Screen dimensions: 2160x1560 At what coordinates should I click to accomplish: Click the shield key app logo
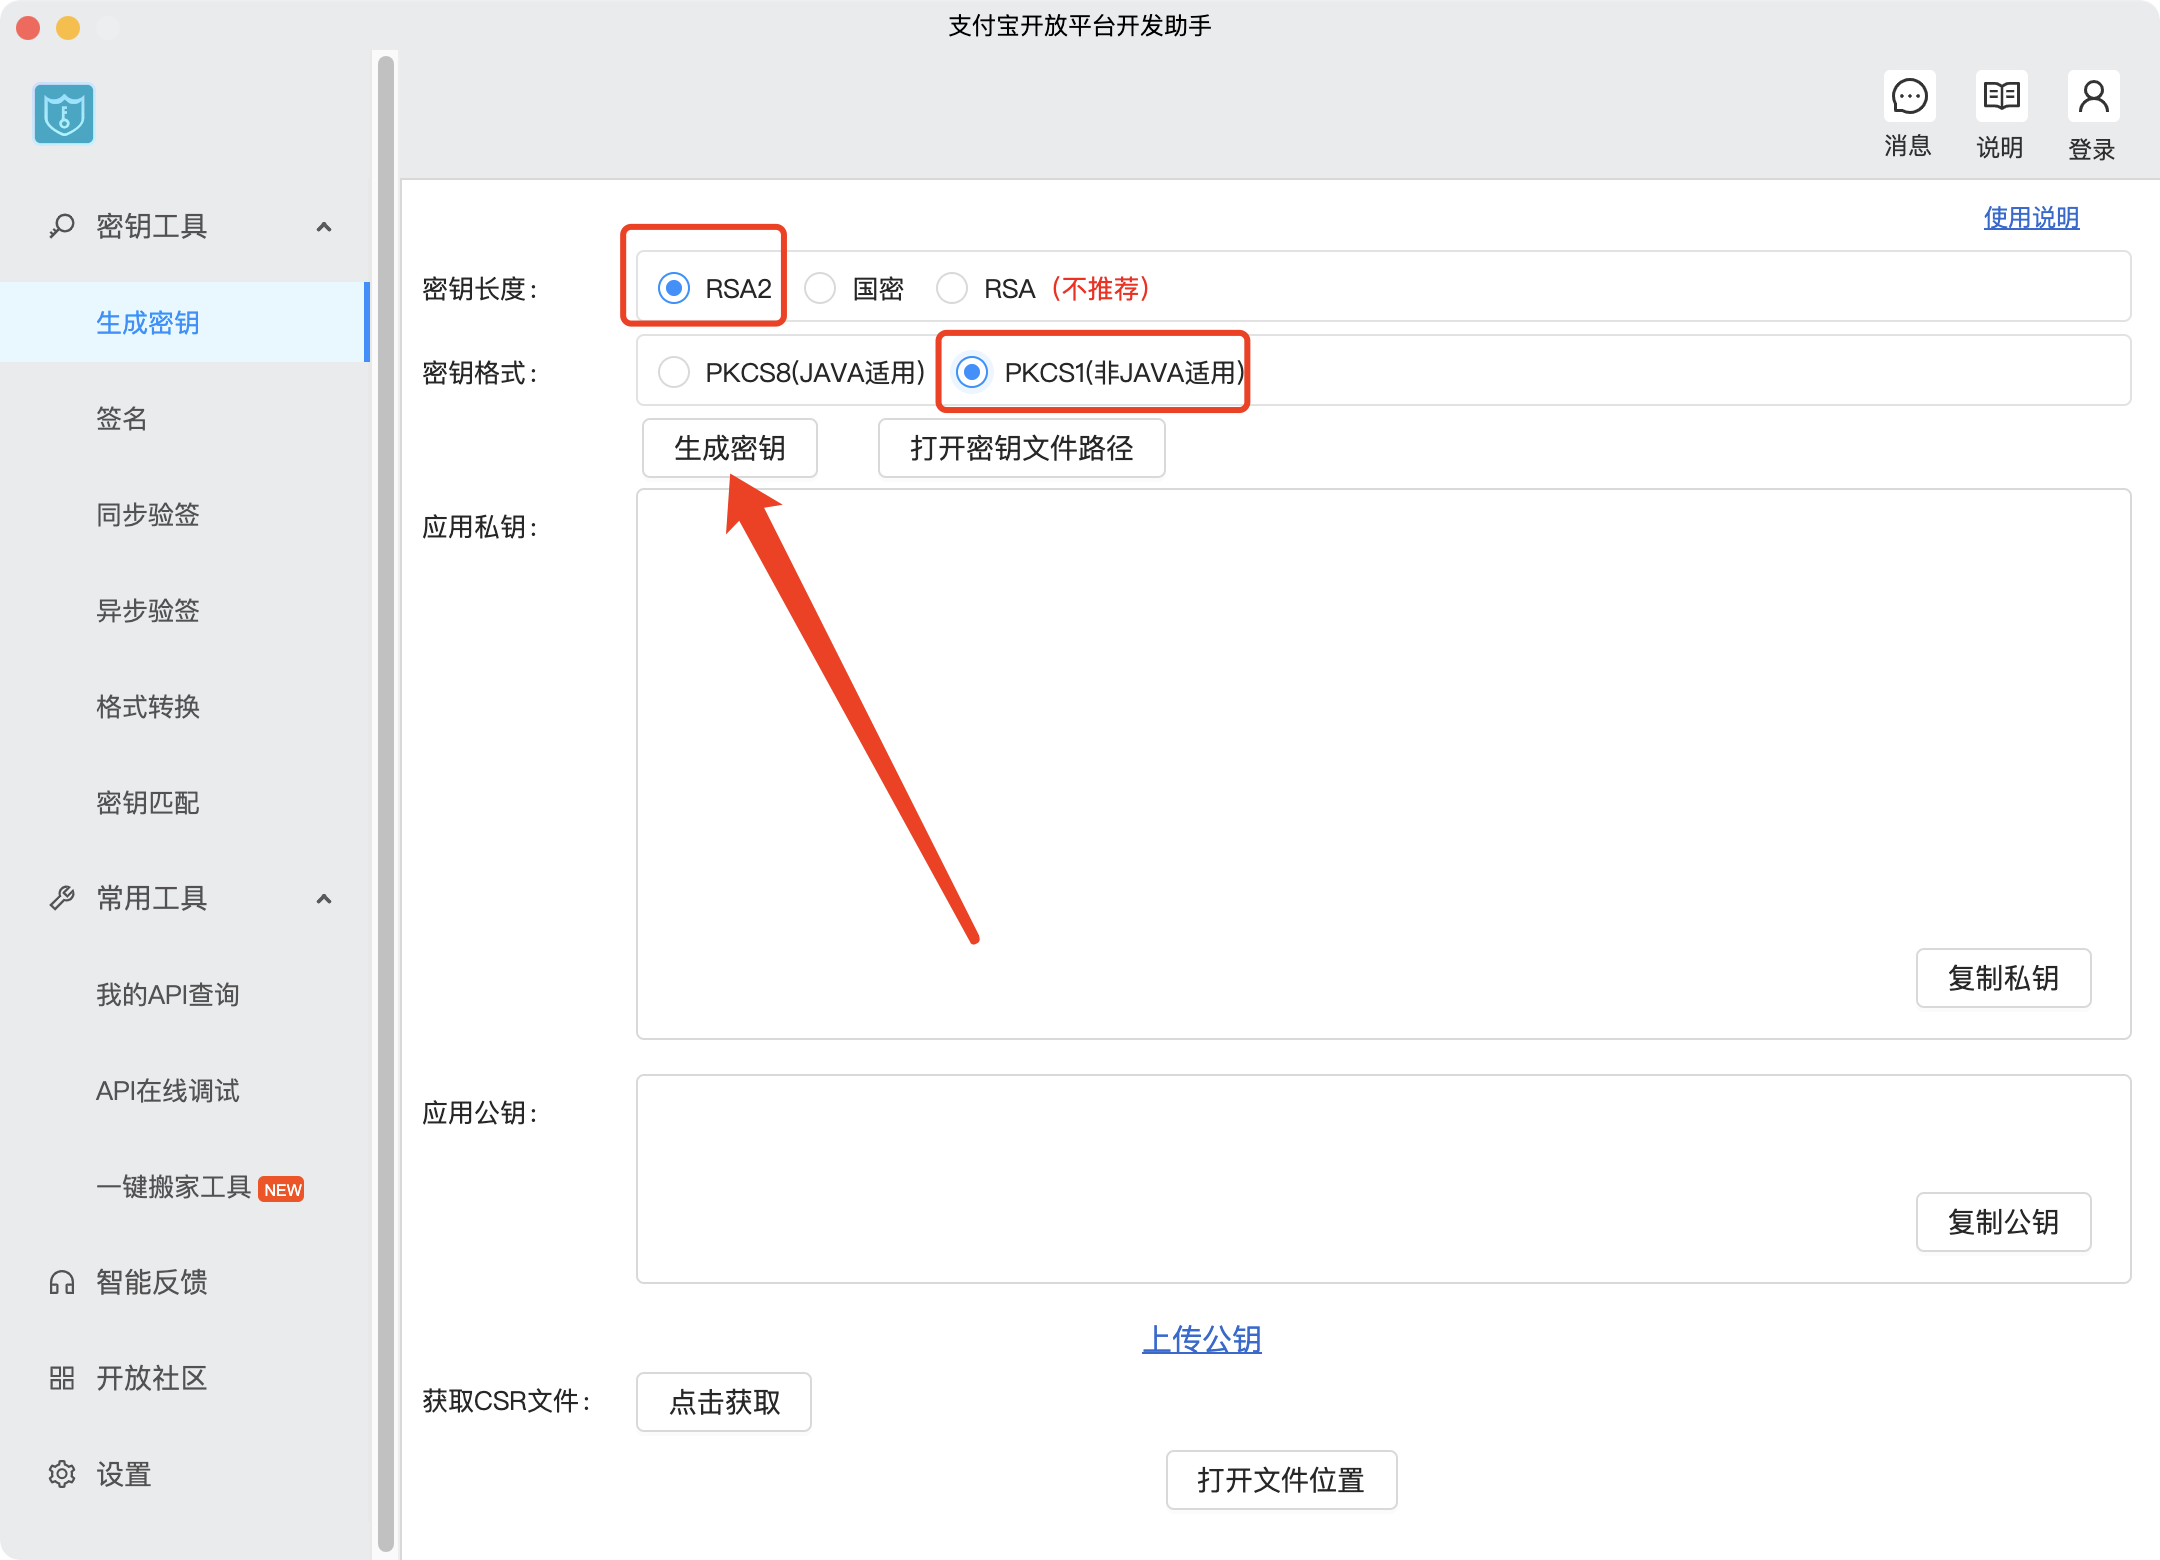[64, 114]
